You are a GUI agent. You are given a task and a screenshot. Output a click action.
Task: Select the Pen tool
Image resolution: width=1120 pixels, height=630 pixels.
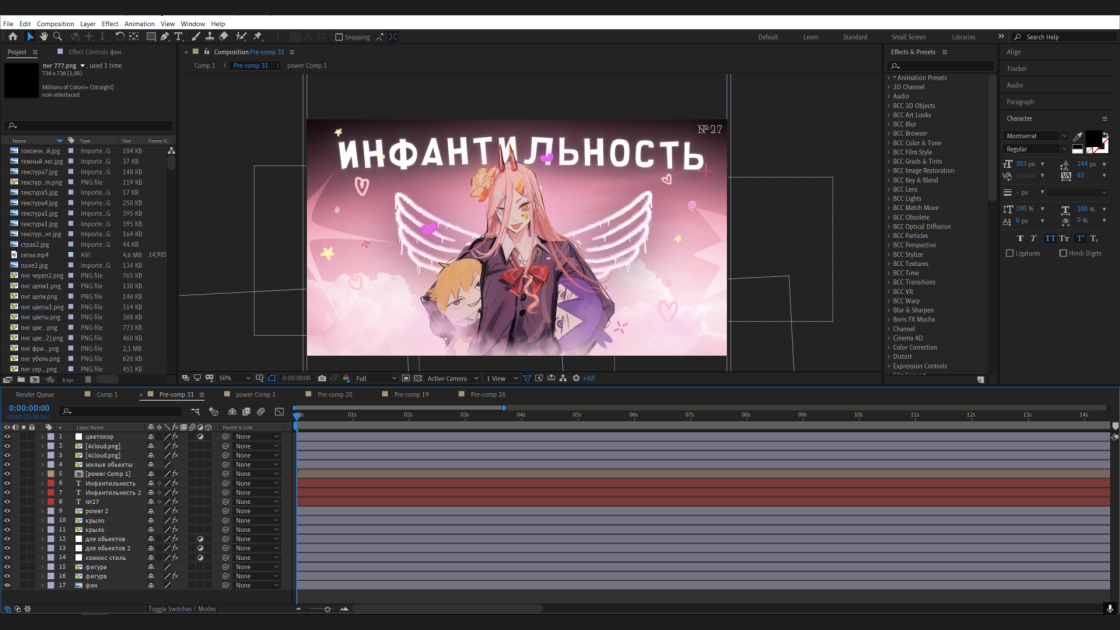tap(164, 36)
